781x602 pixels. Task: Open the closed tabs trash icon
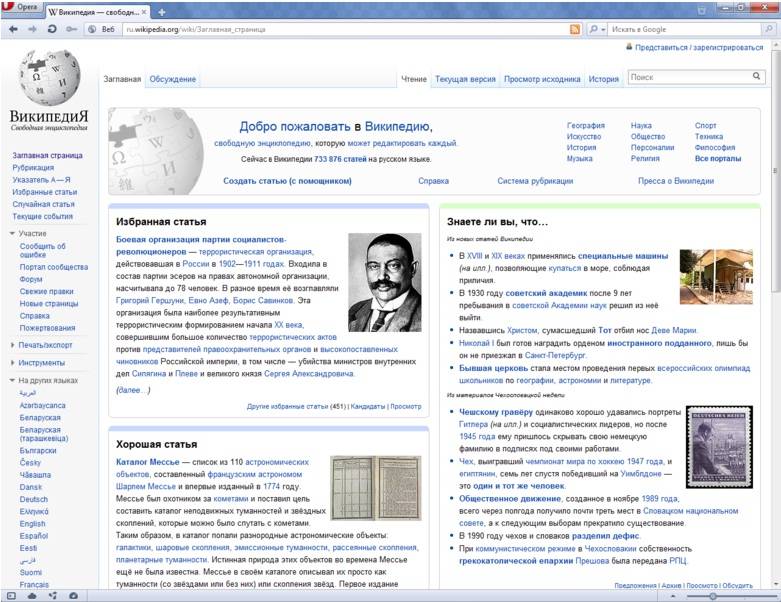coord(701,10)
